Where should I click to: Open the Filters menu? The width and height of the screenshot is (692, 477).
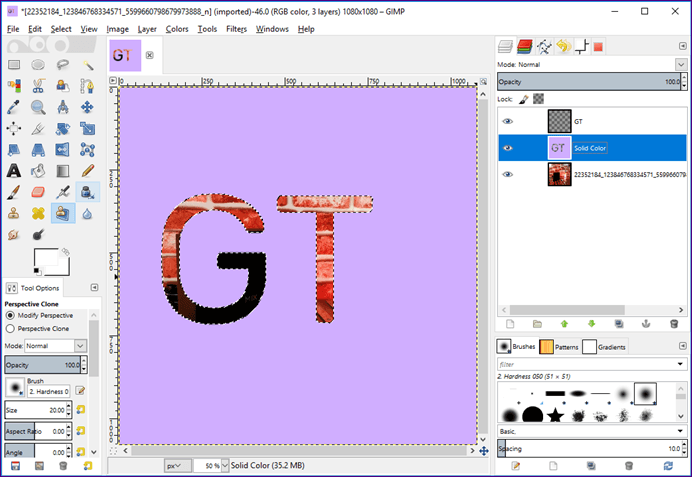237,29
